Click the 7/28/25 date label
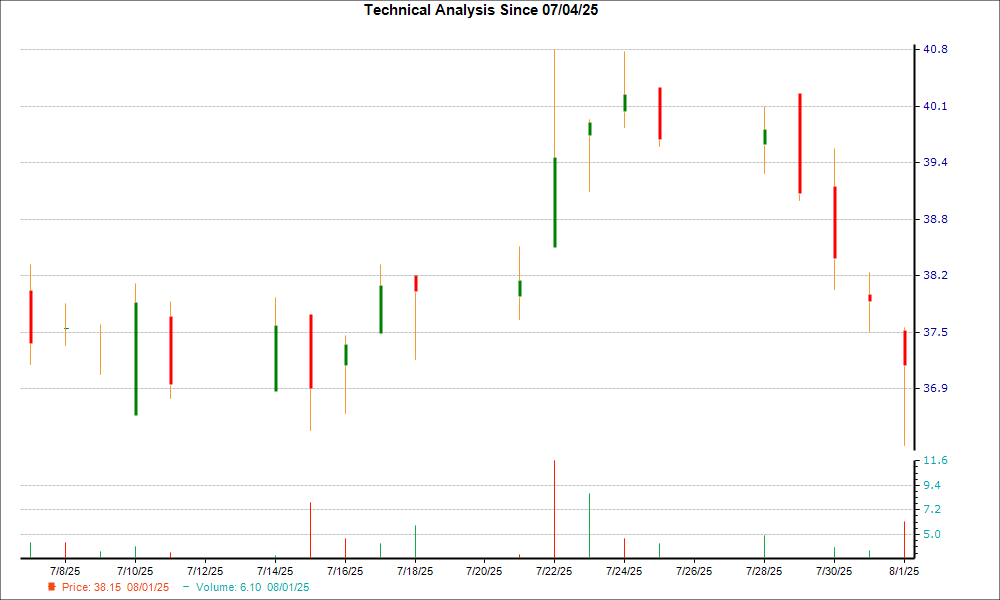 [x=764, y=571]
